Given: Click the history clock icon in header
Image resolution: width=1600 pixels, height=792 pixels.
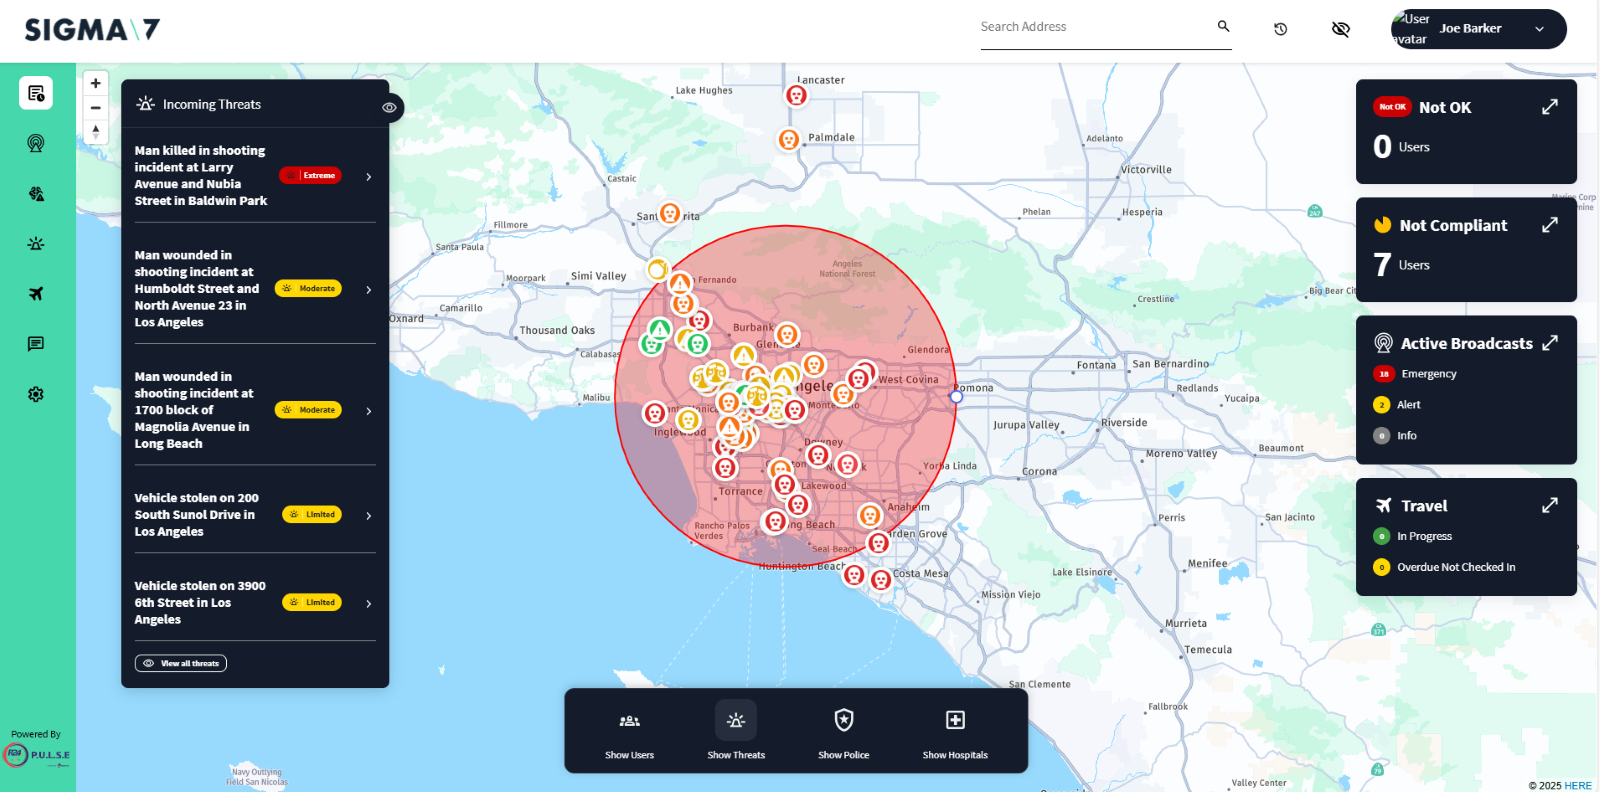Looking at the screenshot, I should tap(1280, 29).
